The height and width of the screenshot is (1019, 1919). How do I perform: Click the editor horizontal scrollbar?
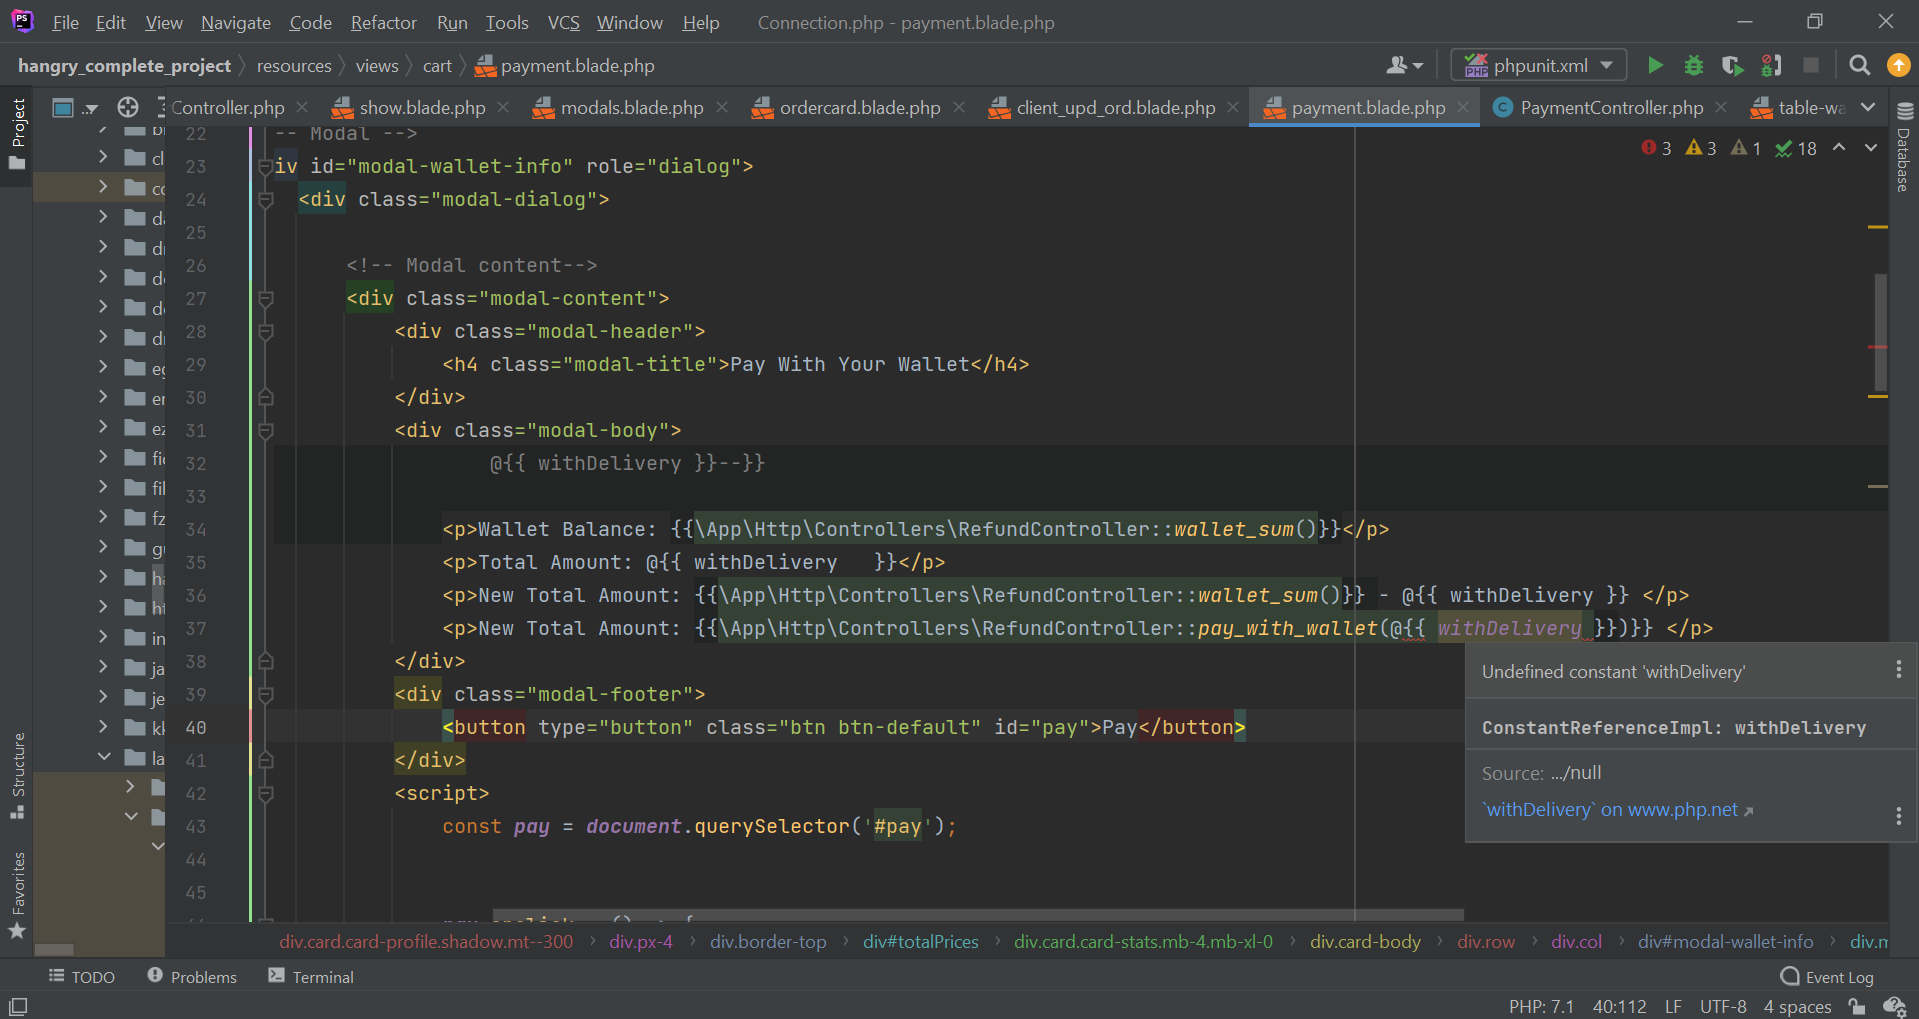(978, 914)
